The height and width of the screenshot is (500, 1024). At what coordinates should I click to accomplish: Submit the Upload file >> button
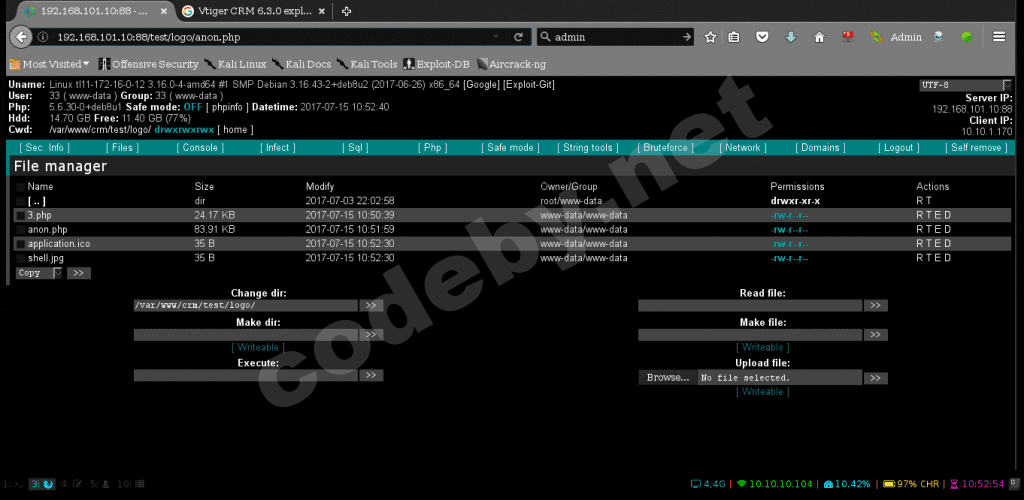tap(875, 378)
